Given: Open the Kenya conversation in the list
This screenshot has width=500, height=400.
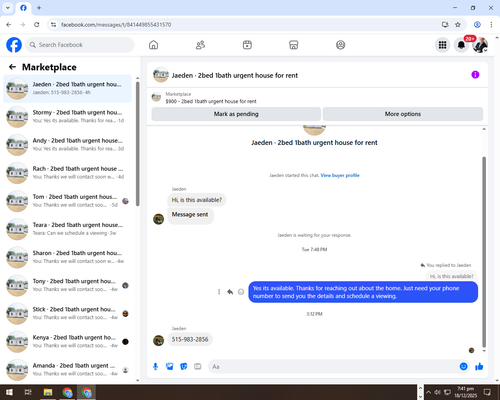Looking at the screenshot, I should (67, 341).
